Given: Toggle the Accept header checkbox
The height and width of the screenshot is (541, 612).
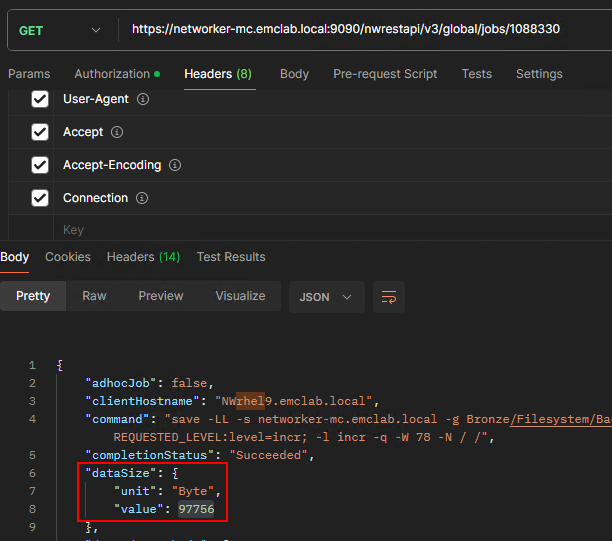Looking at the screenshot, I should (40, 132).
